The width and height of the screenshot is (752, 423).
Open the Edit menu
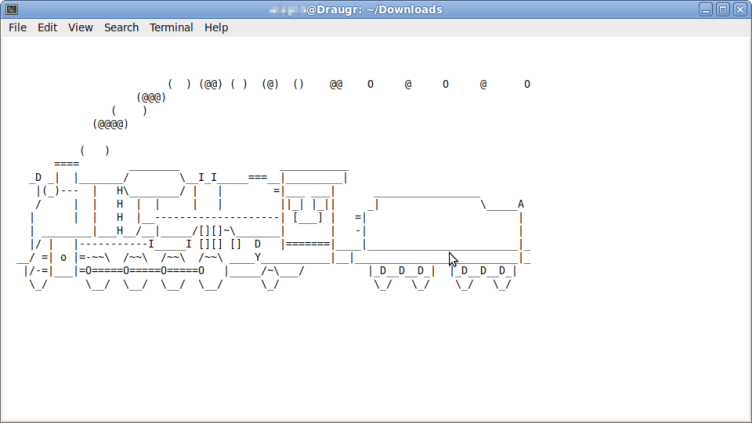[x=47, y=28]
